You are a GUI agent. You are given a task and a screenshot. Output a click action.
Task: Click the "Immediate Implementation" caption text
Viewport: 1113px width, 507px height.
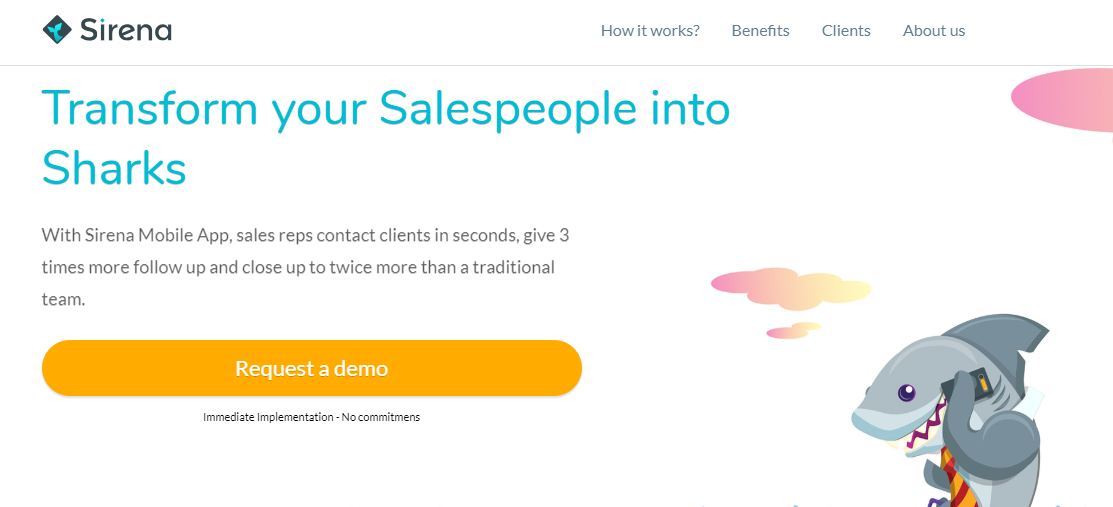311,417
